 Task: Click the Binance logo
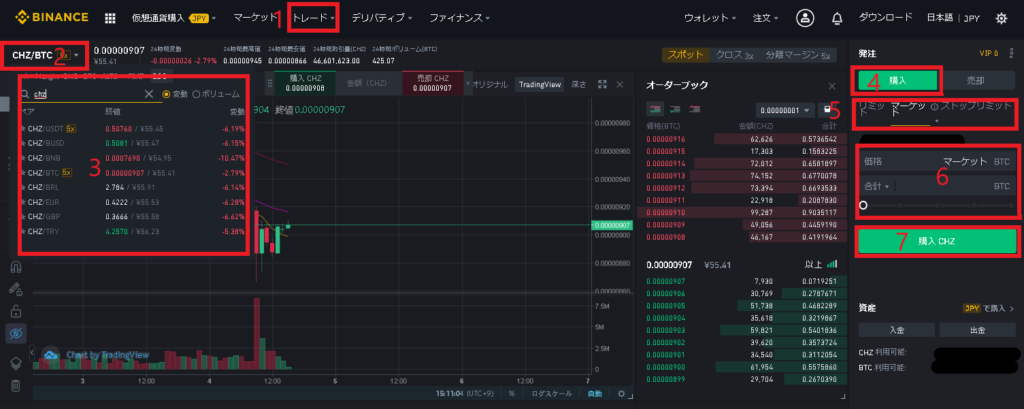point(52,18)
